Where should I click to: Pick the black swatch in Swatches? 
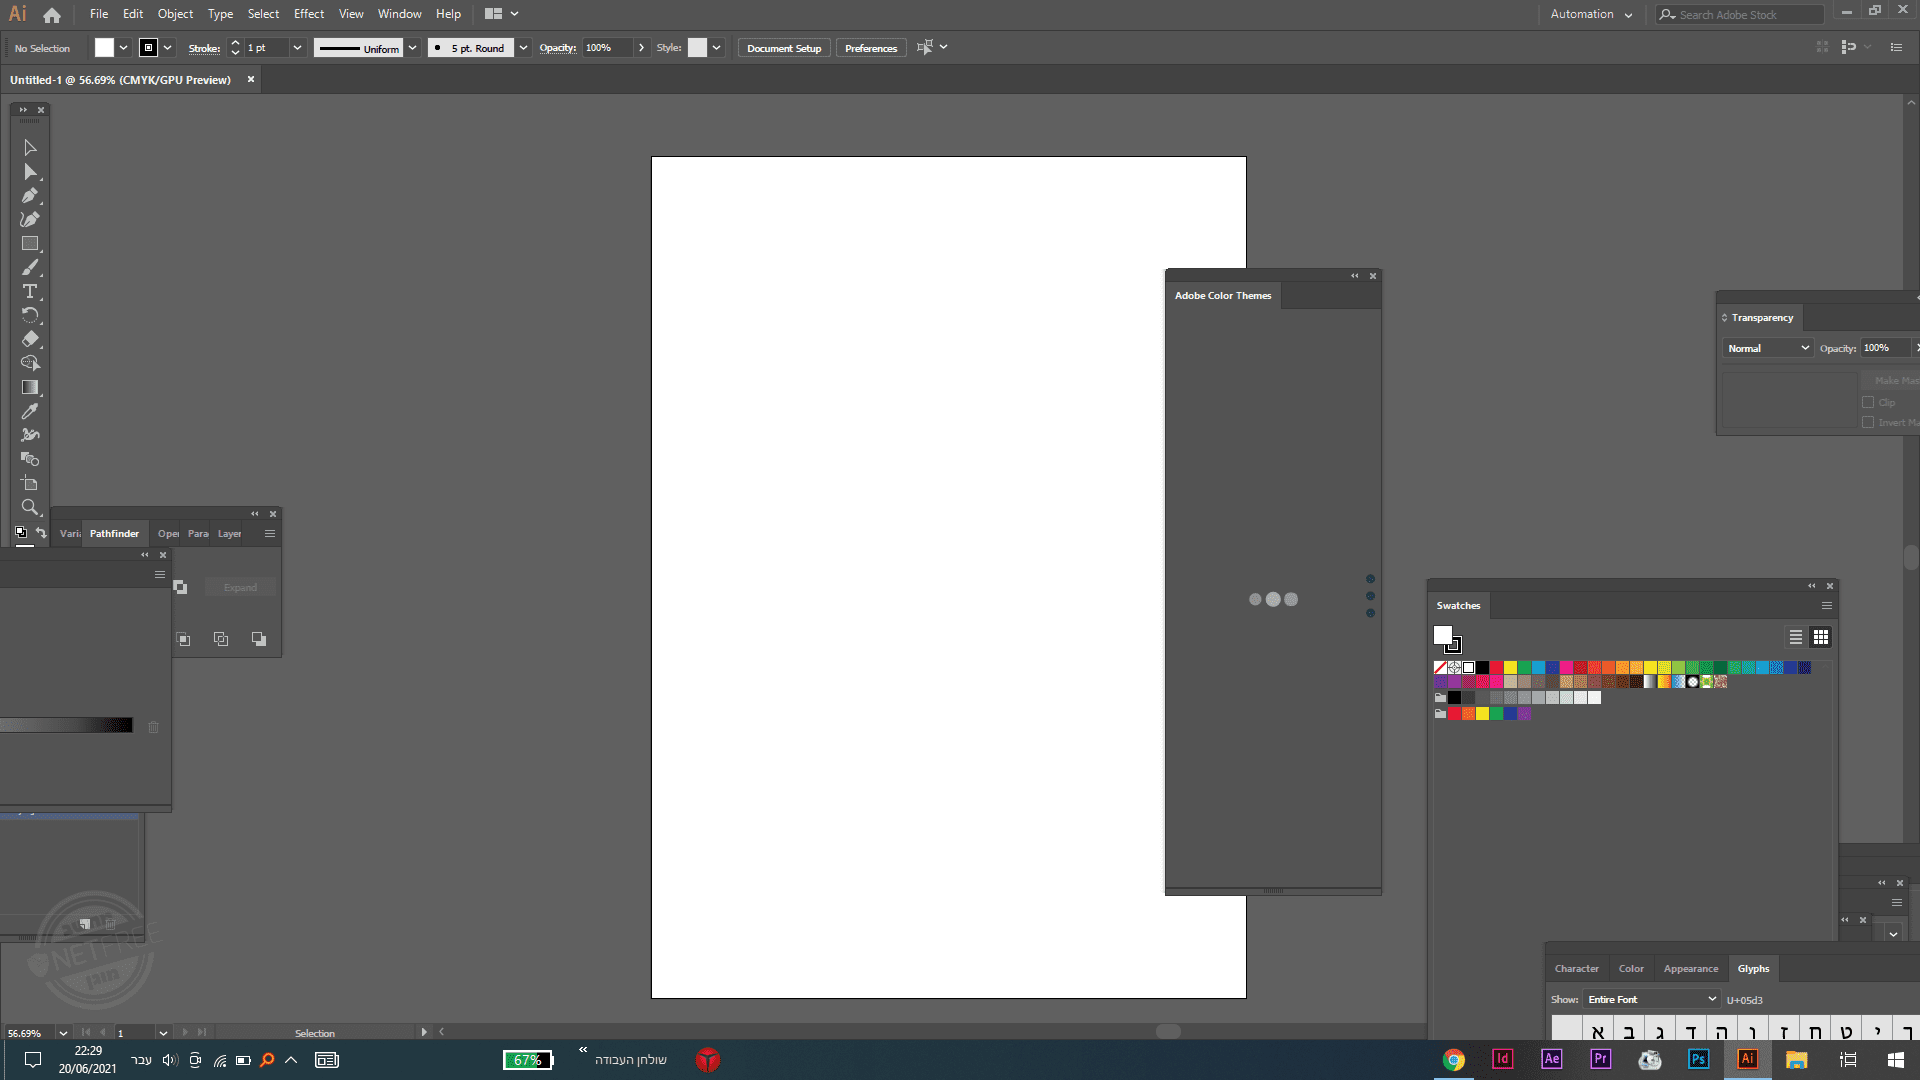[1483, 667]
